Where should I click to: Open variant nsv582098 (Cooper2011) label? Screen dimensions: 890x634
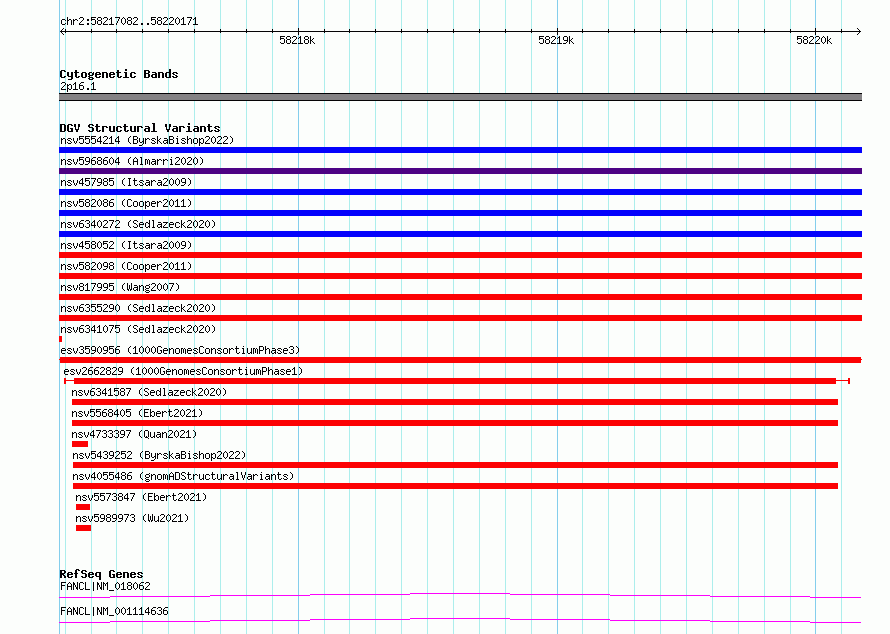[126, 266]
